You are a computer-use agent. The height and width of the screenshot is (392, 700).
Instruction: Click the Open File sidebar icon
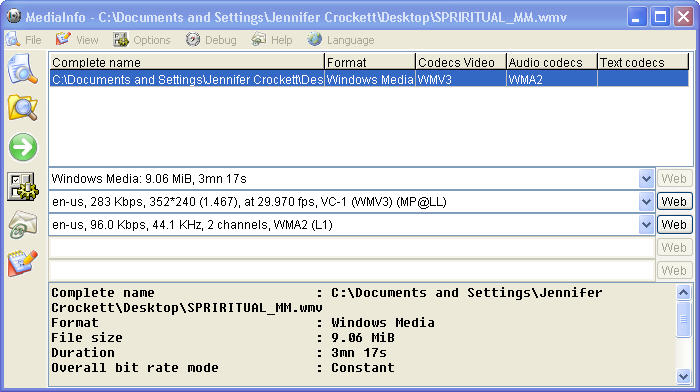(22, 69)
